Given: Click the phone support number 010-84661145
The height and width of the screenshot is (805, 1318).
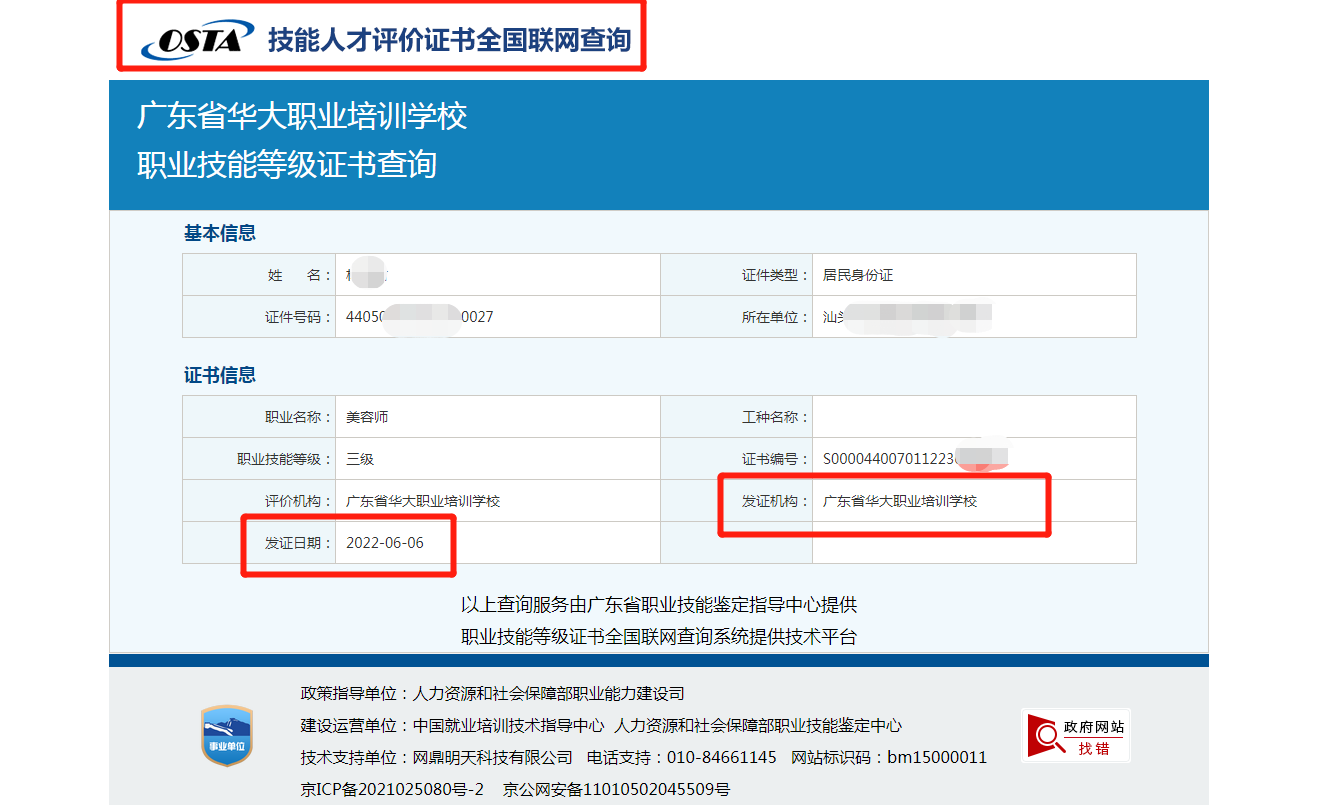Looking at the screenshot, I should point(723,757).
